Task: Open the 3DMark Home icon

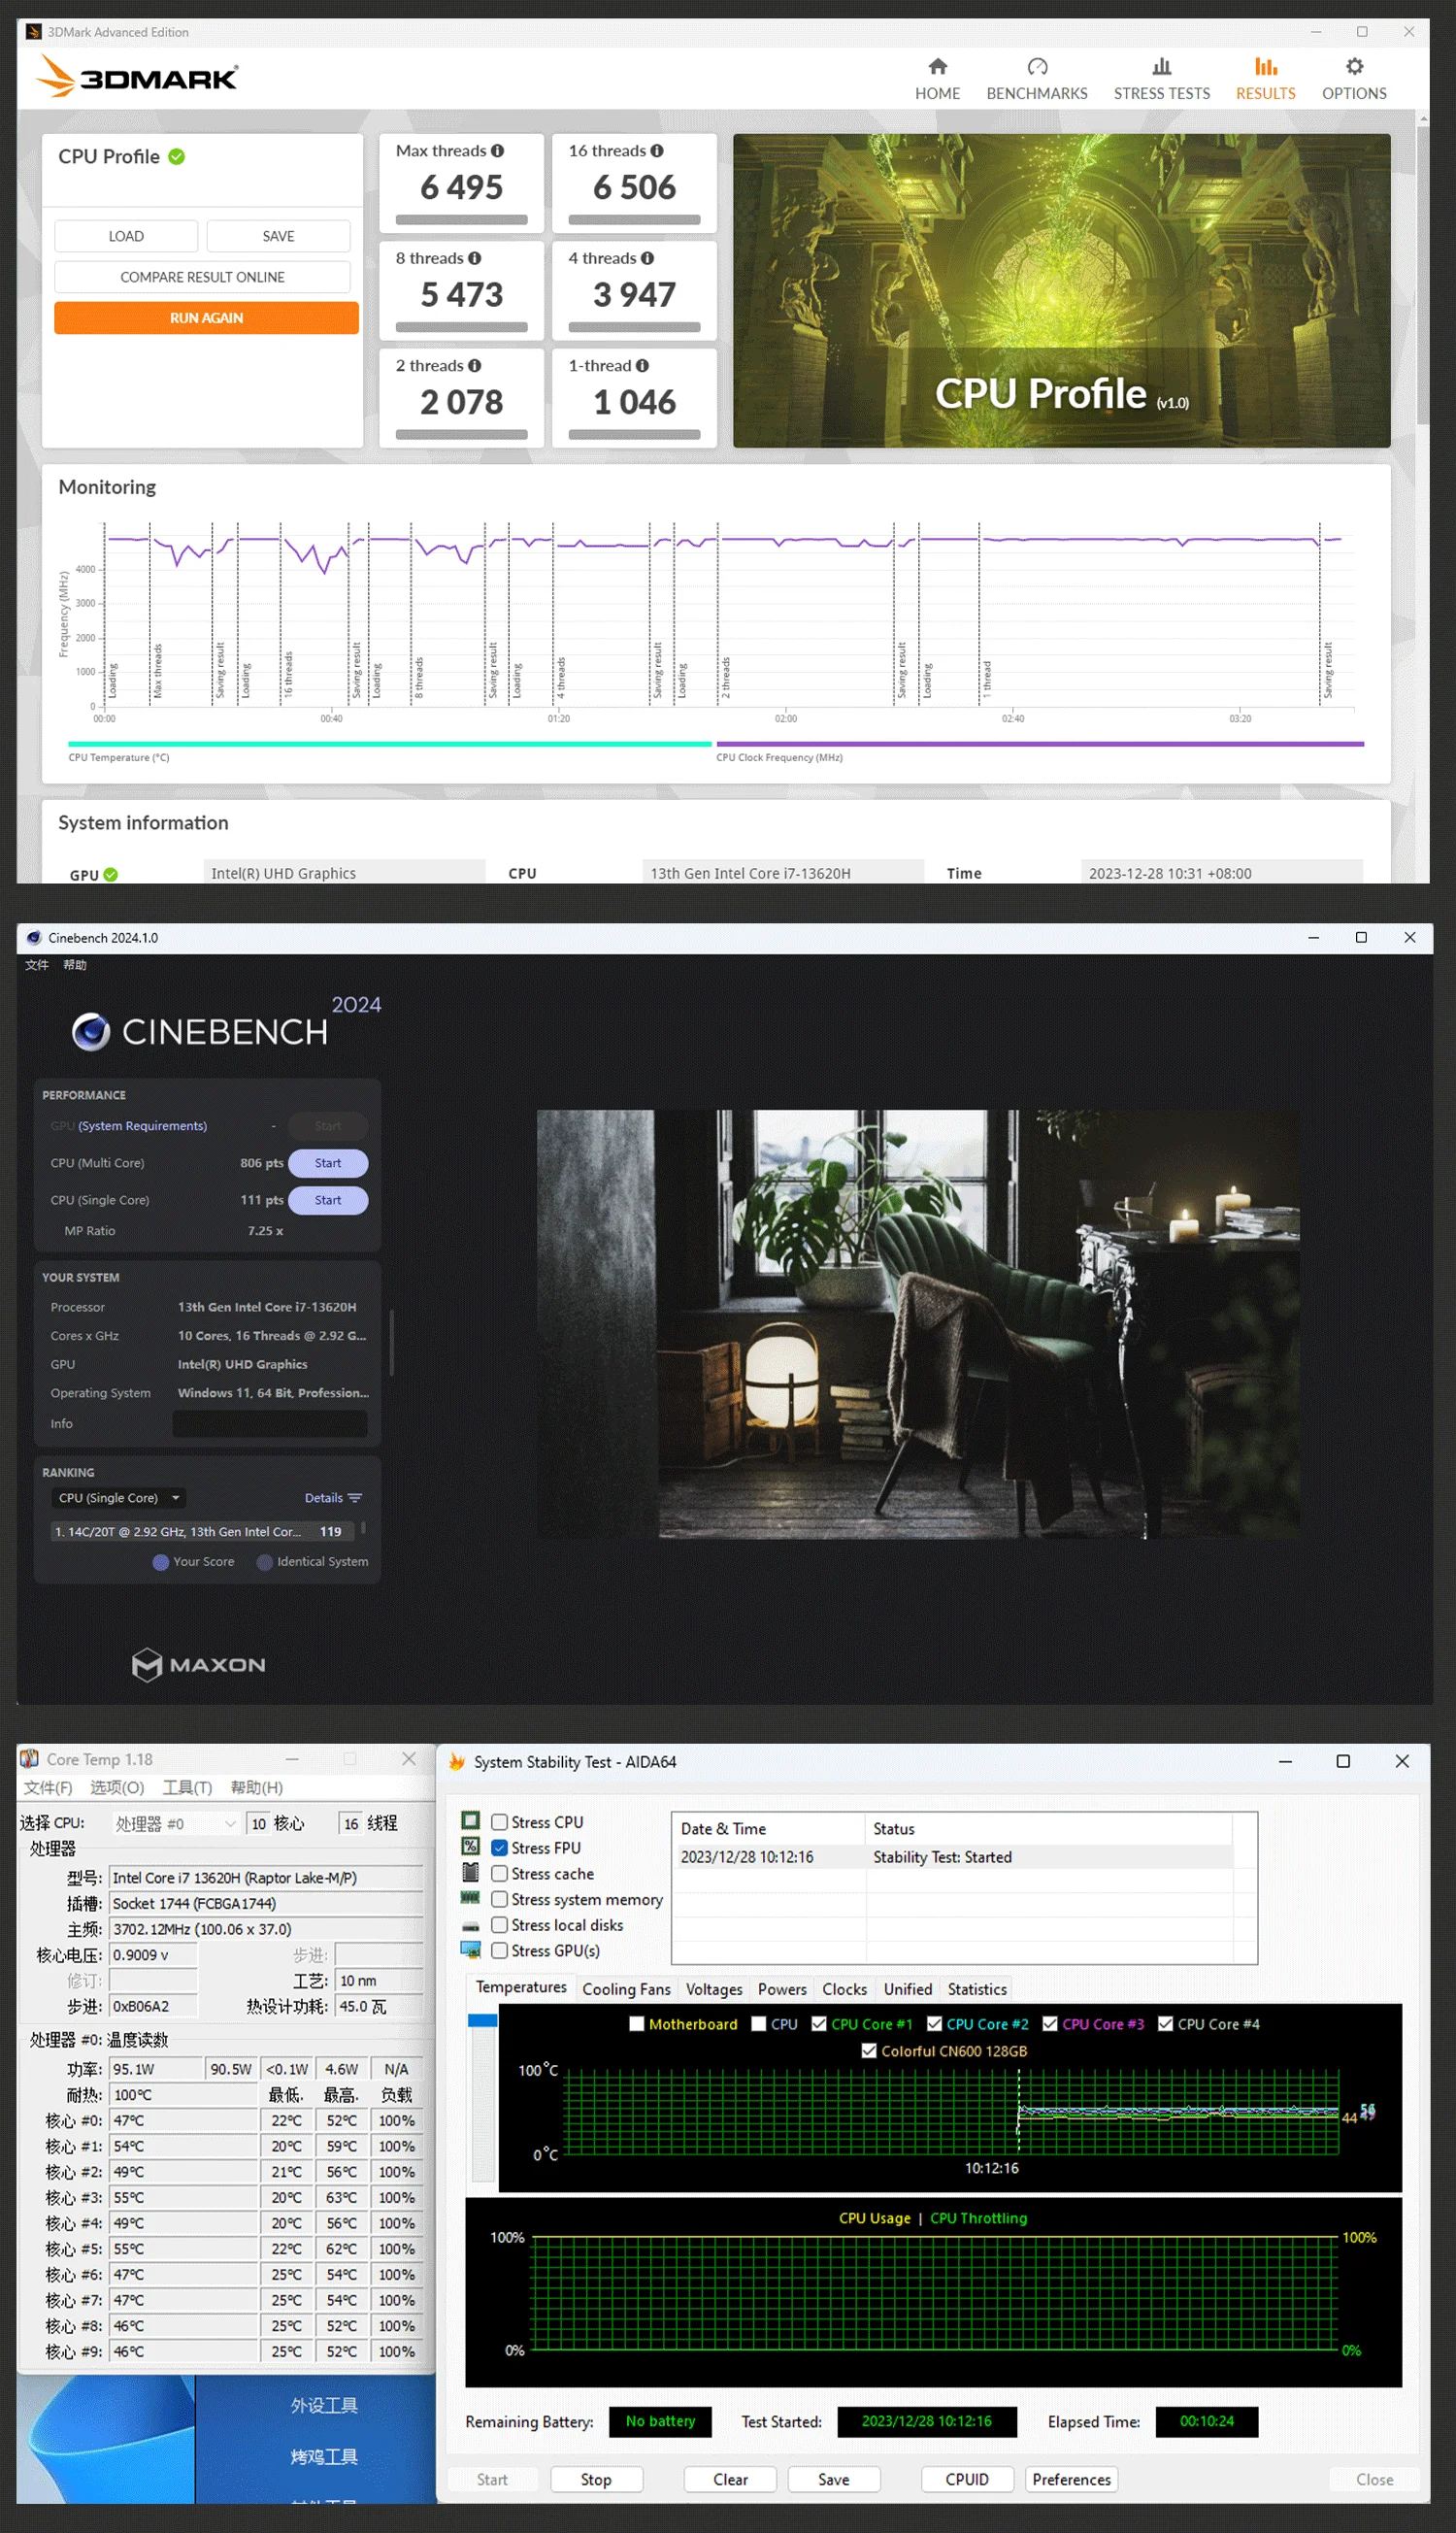Action: [937, 67]
